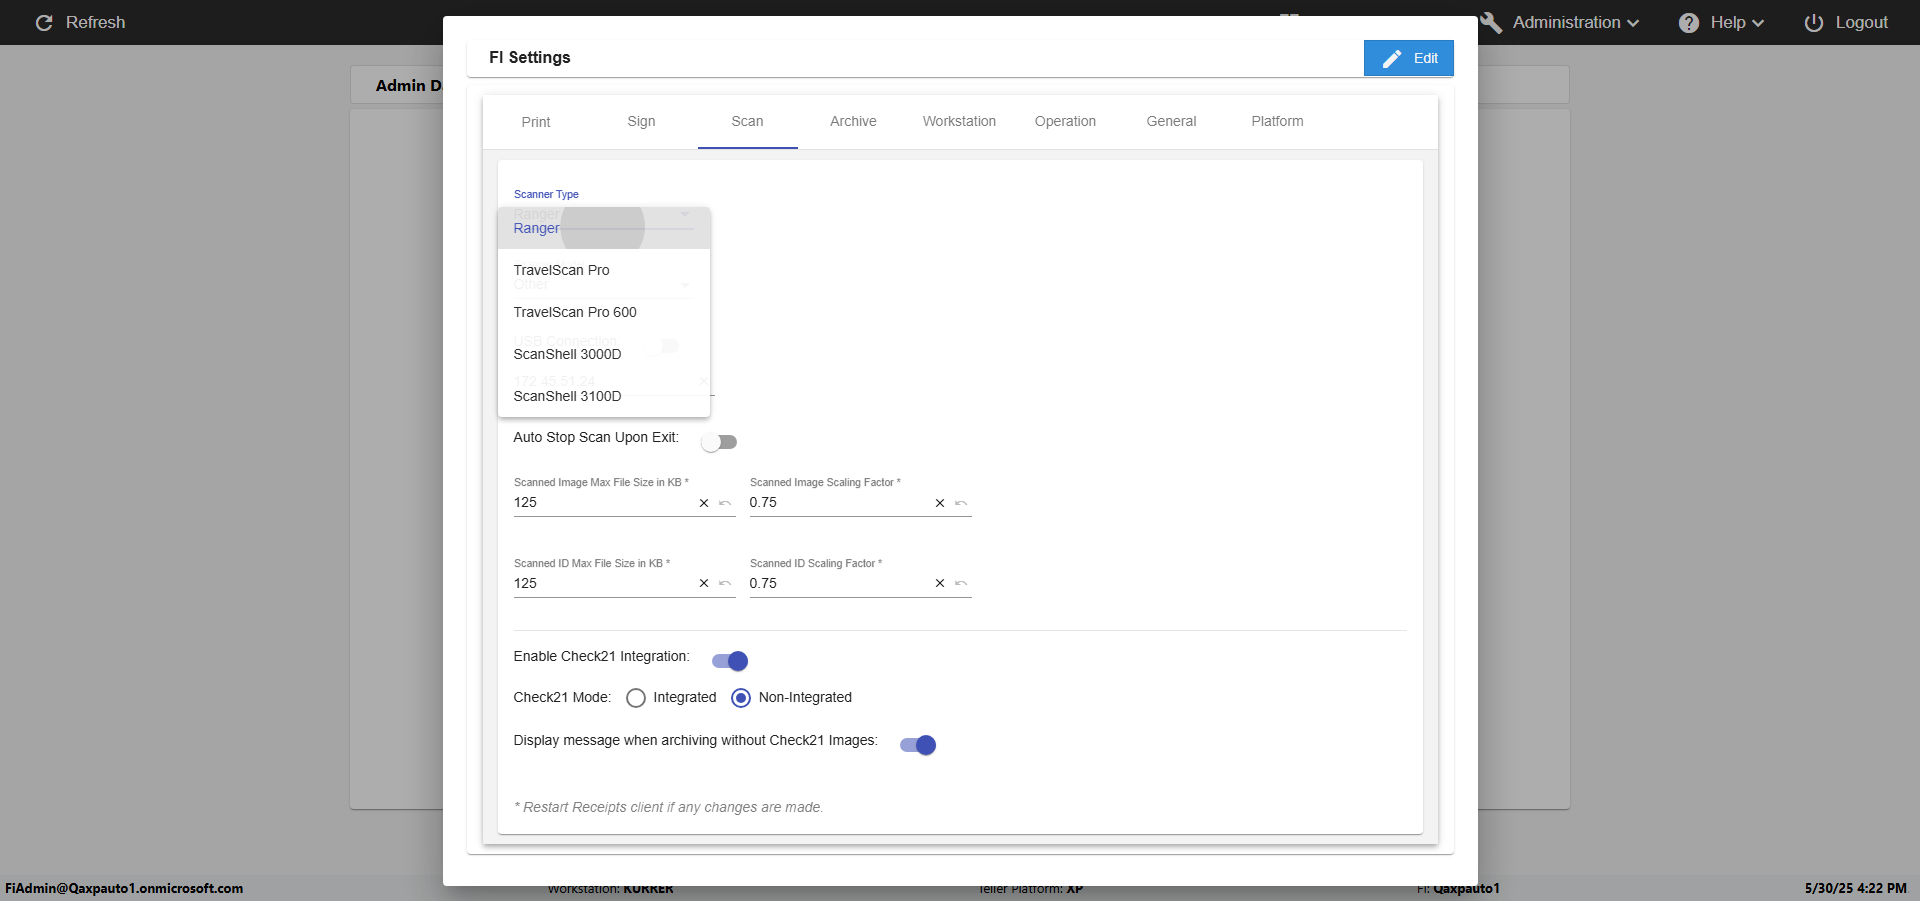Open the Workstation settings tab
1920x901 pixels.
[x=959, y=121]
